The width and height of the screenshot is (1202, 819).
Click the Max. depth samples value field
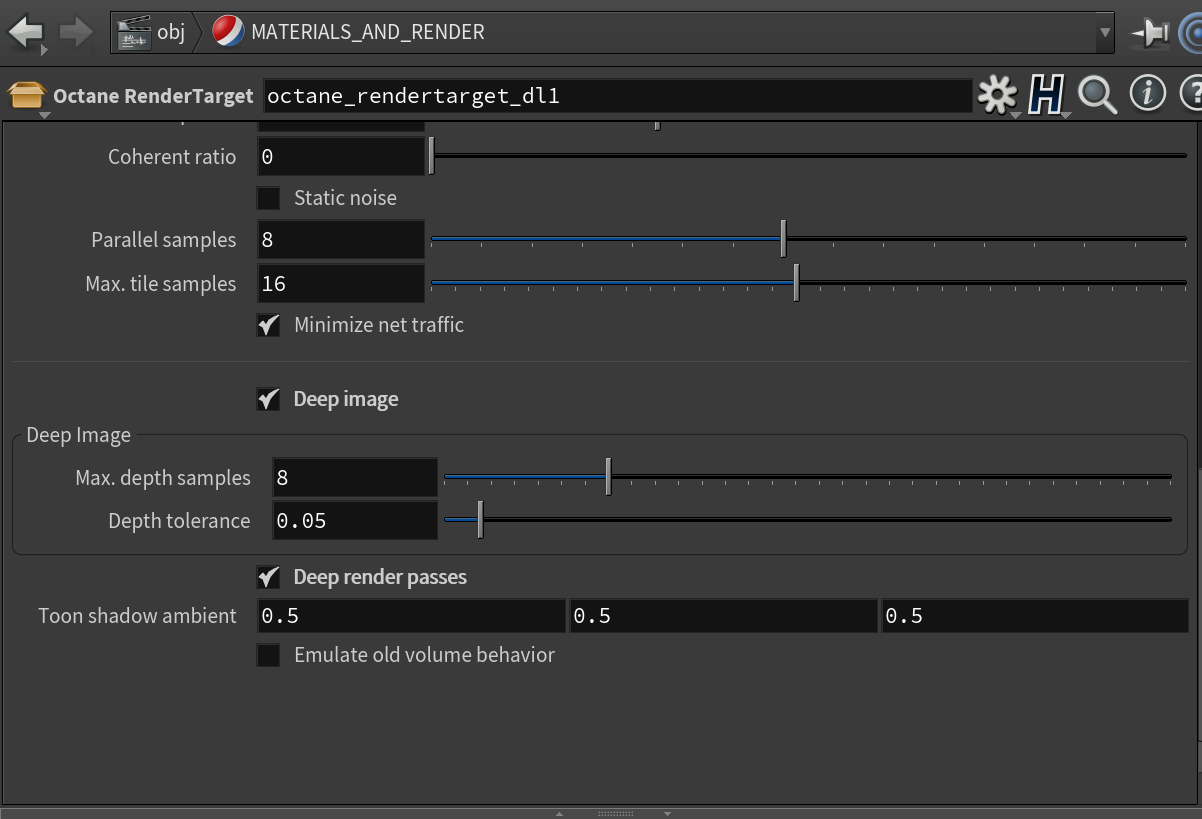click(355, 478)
